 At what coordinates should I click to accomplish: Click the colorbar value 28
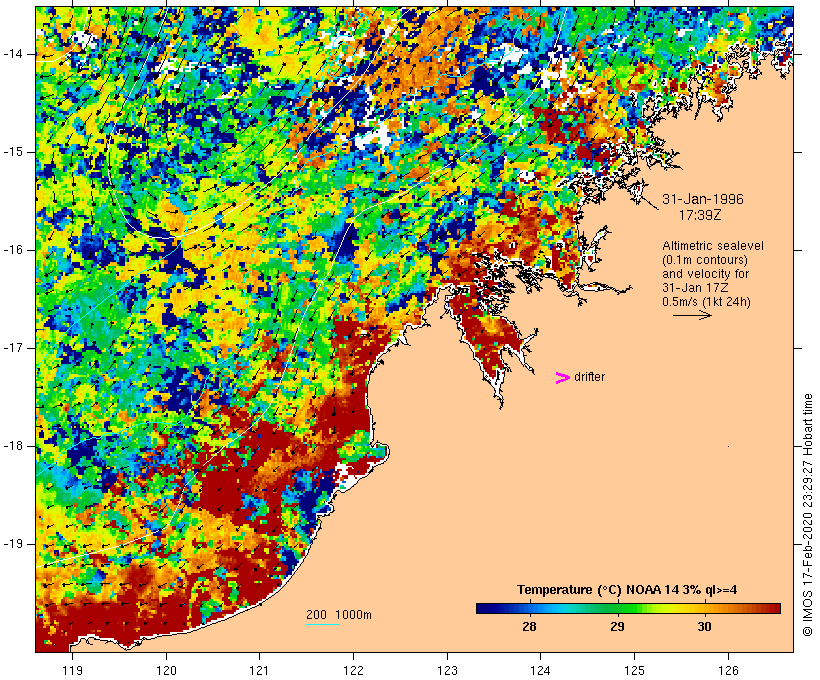pyautogui.click(x=529, y=627)
